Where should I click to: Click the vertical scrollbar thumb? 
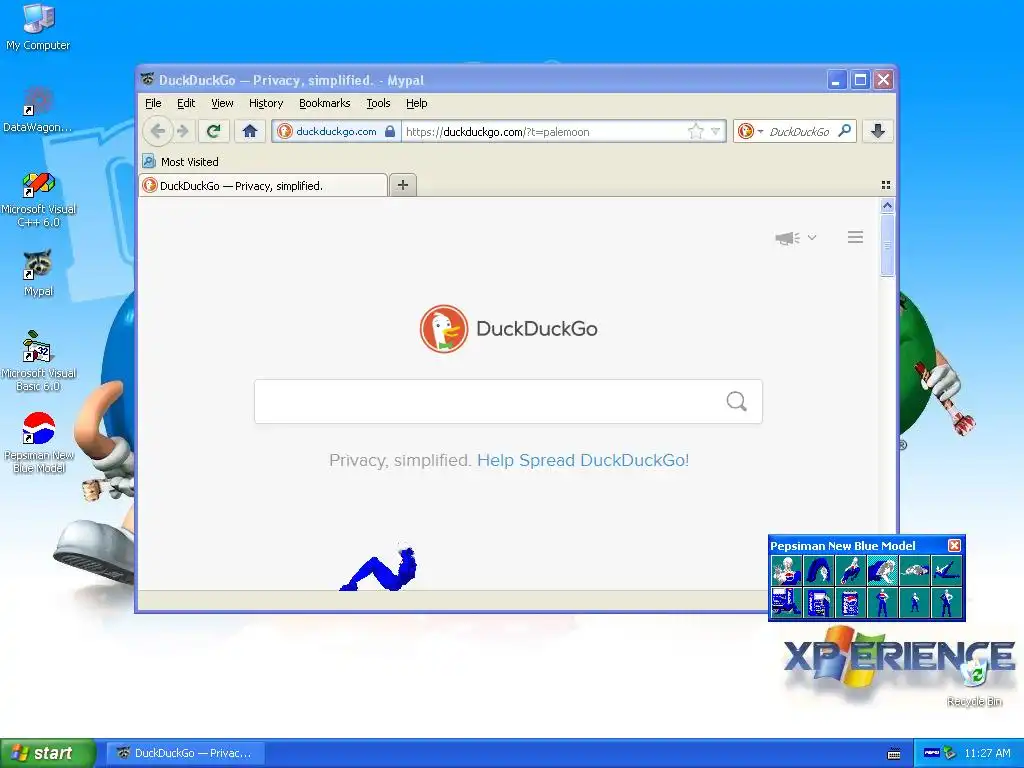pos(887,246)
